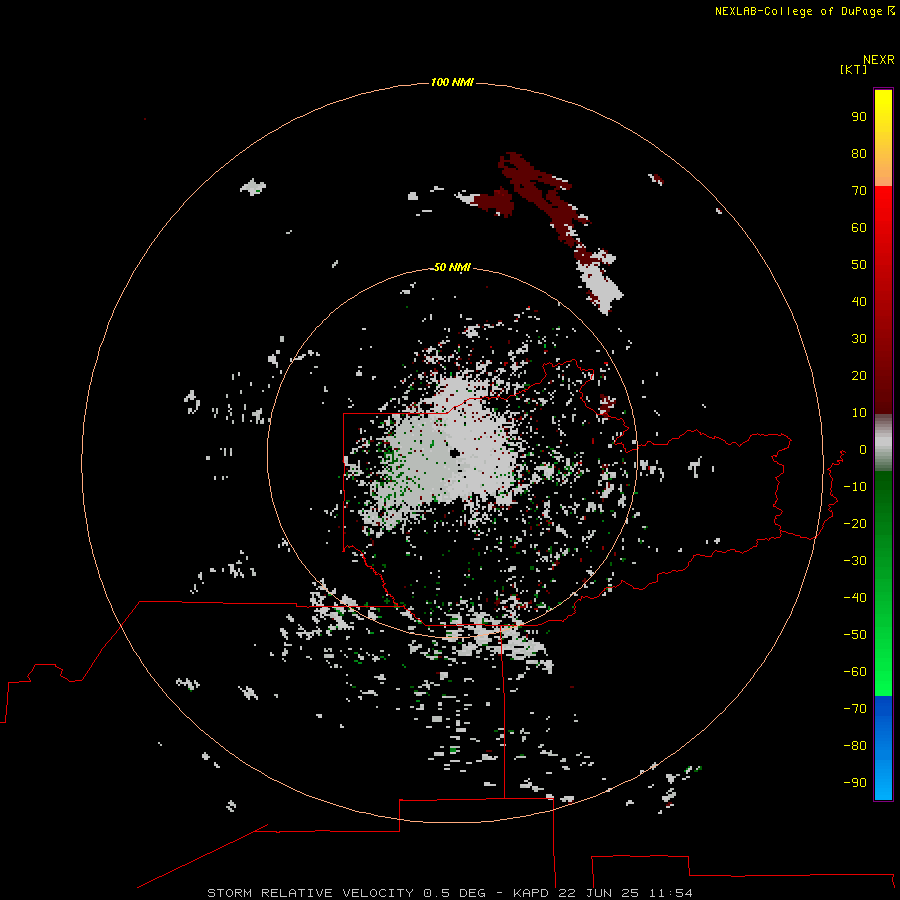
Task: Click the 90 knot value on scale
Action: pyautogui.click(x=859, y=117)
